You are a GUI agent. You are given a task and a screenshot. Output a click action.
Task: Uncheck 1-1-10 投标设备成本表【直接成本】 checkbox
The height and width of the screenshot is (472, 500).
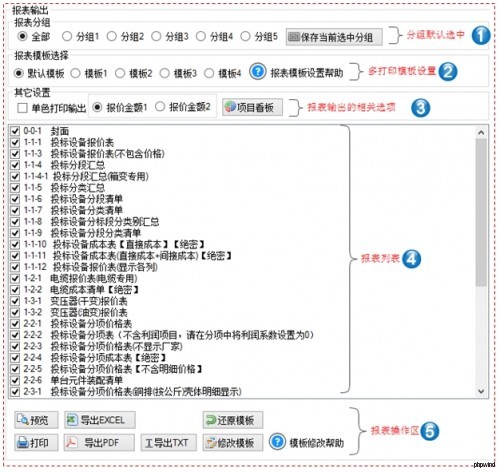point(15,244)
